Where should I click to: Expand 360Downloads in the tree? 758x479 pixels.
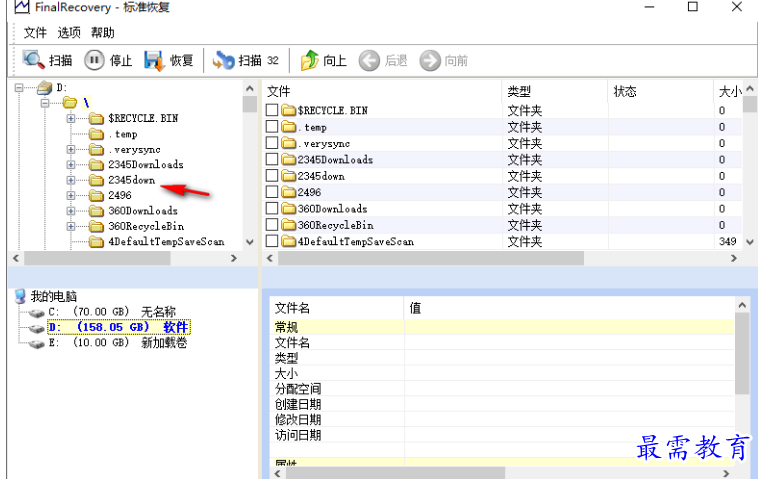pos(71,211)
